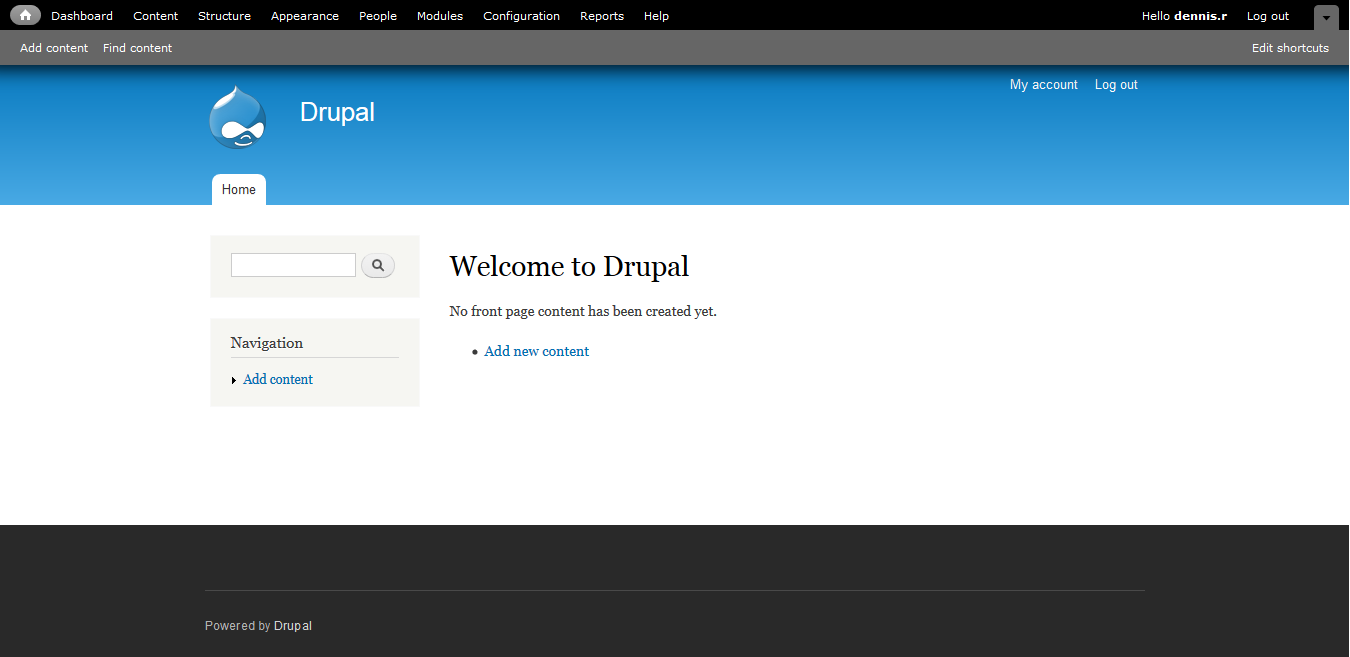Select the Home tab
The image size is (1350, 657).
(x=239, y=190)
